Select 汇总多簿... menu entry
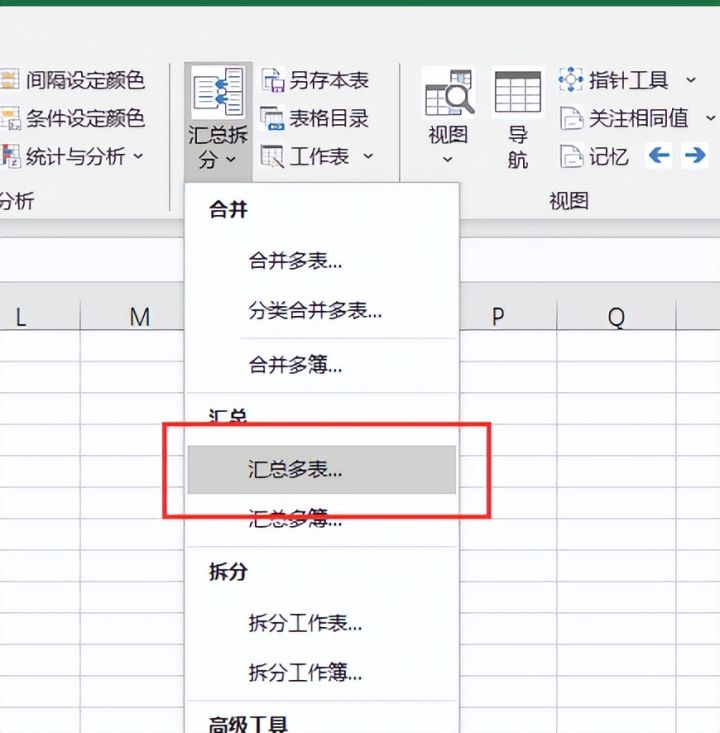The height and width of the screenshot is (733, 720). 322,518
